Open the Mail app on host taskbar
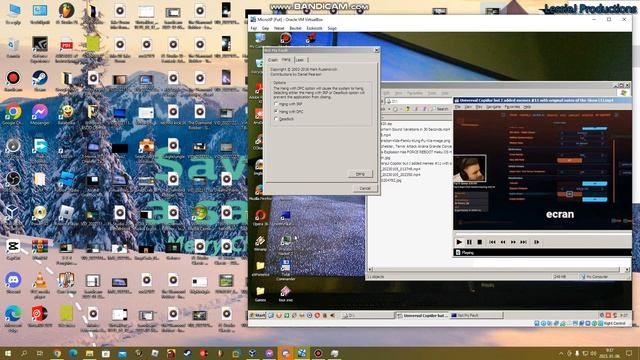 pyautogui.click(x=122, y=353)
